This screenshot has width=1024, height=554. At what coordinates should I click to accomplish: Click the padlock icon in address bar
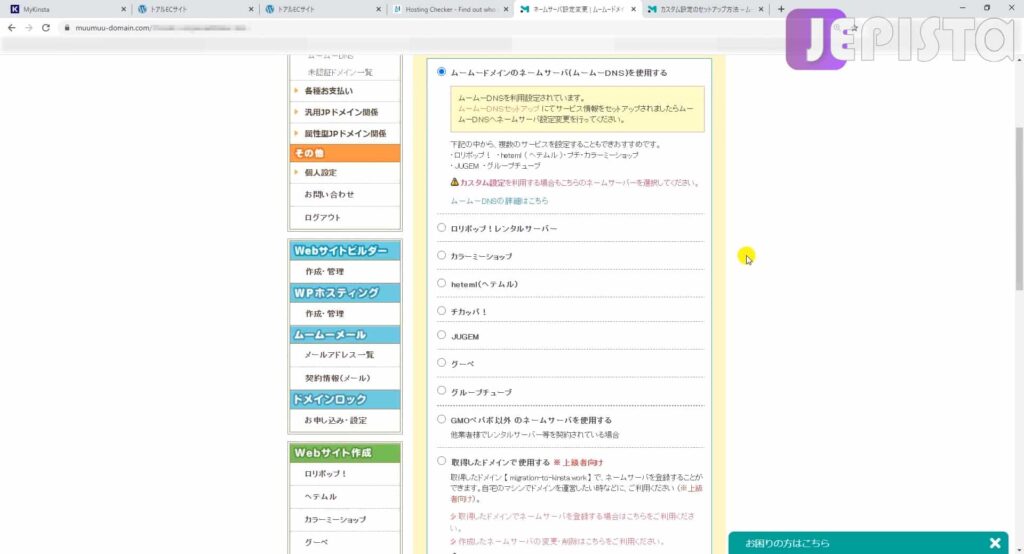pyautogui.click(x=67, y=28)
